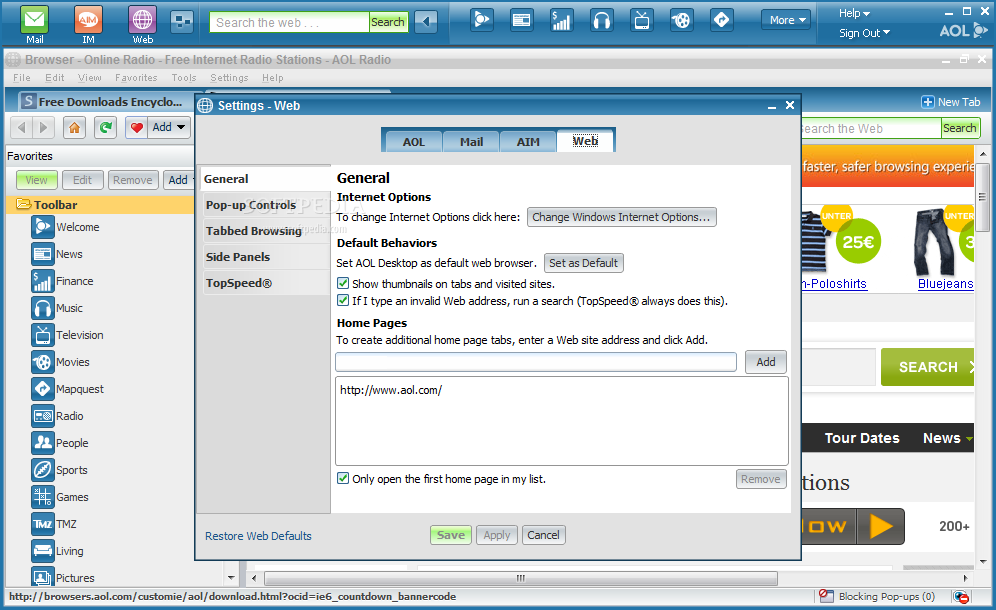Click the Save button
Viewport: 996px width, 610px height.
pyautogui.click(x=450, y=535)
